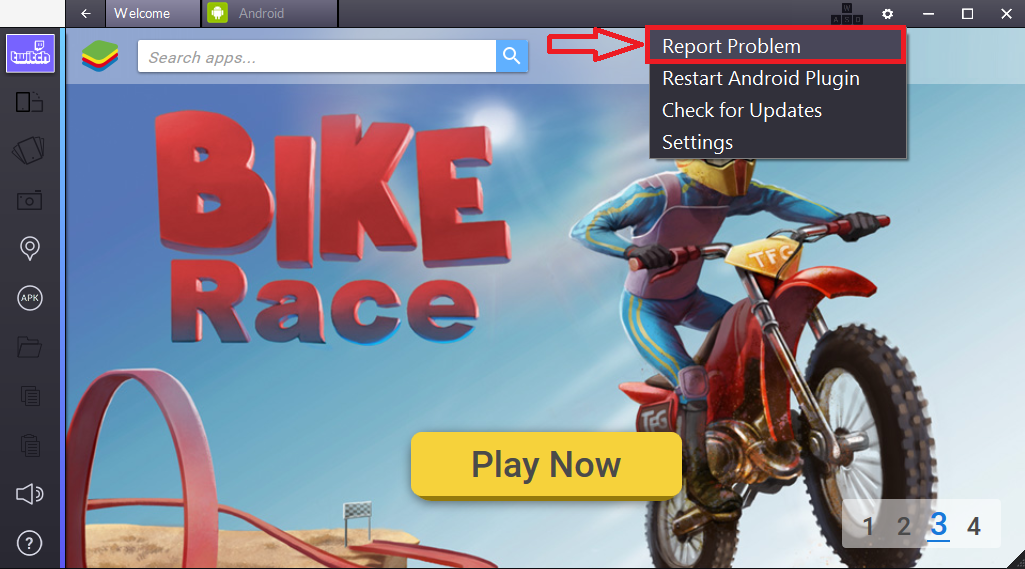This screenshot has height=569, width=1025.
Task: Click the paste clipboard sidebar icon
Action: 30,445
